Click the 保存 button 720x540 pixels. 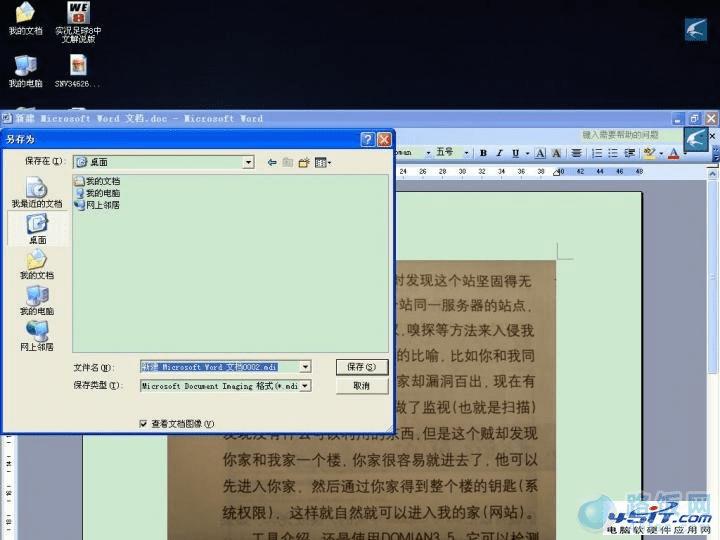362,367
